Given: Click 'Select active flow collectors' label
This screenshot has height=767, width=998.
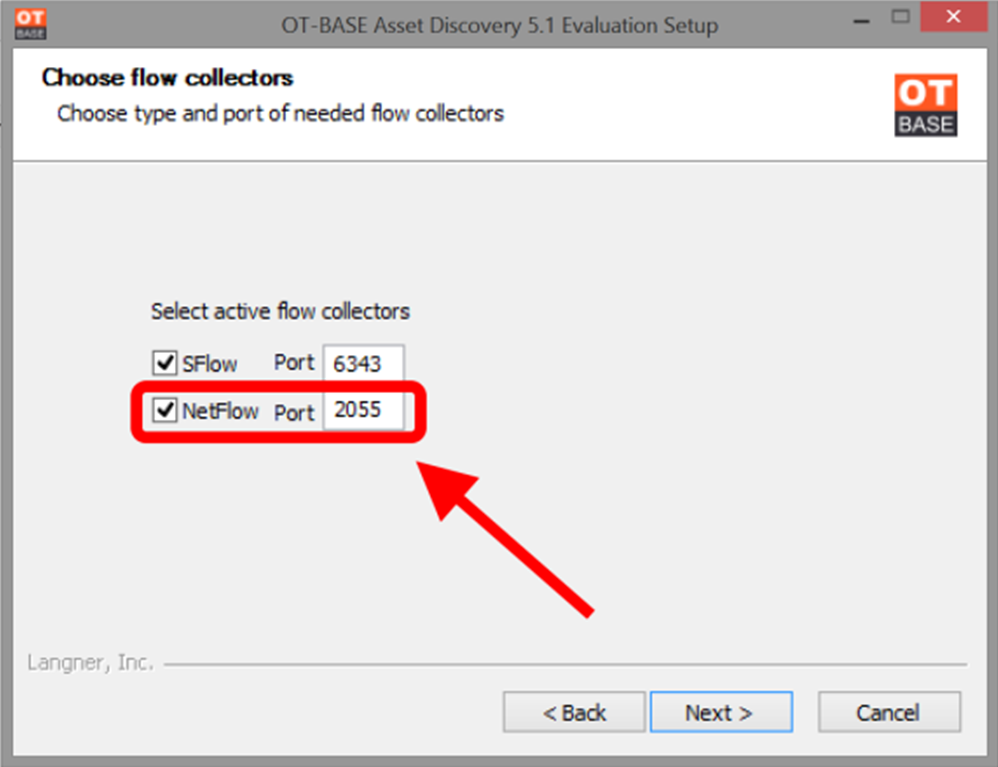Looking at the screenshot, I should tap(280, 311).
